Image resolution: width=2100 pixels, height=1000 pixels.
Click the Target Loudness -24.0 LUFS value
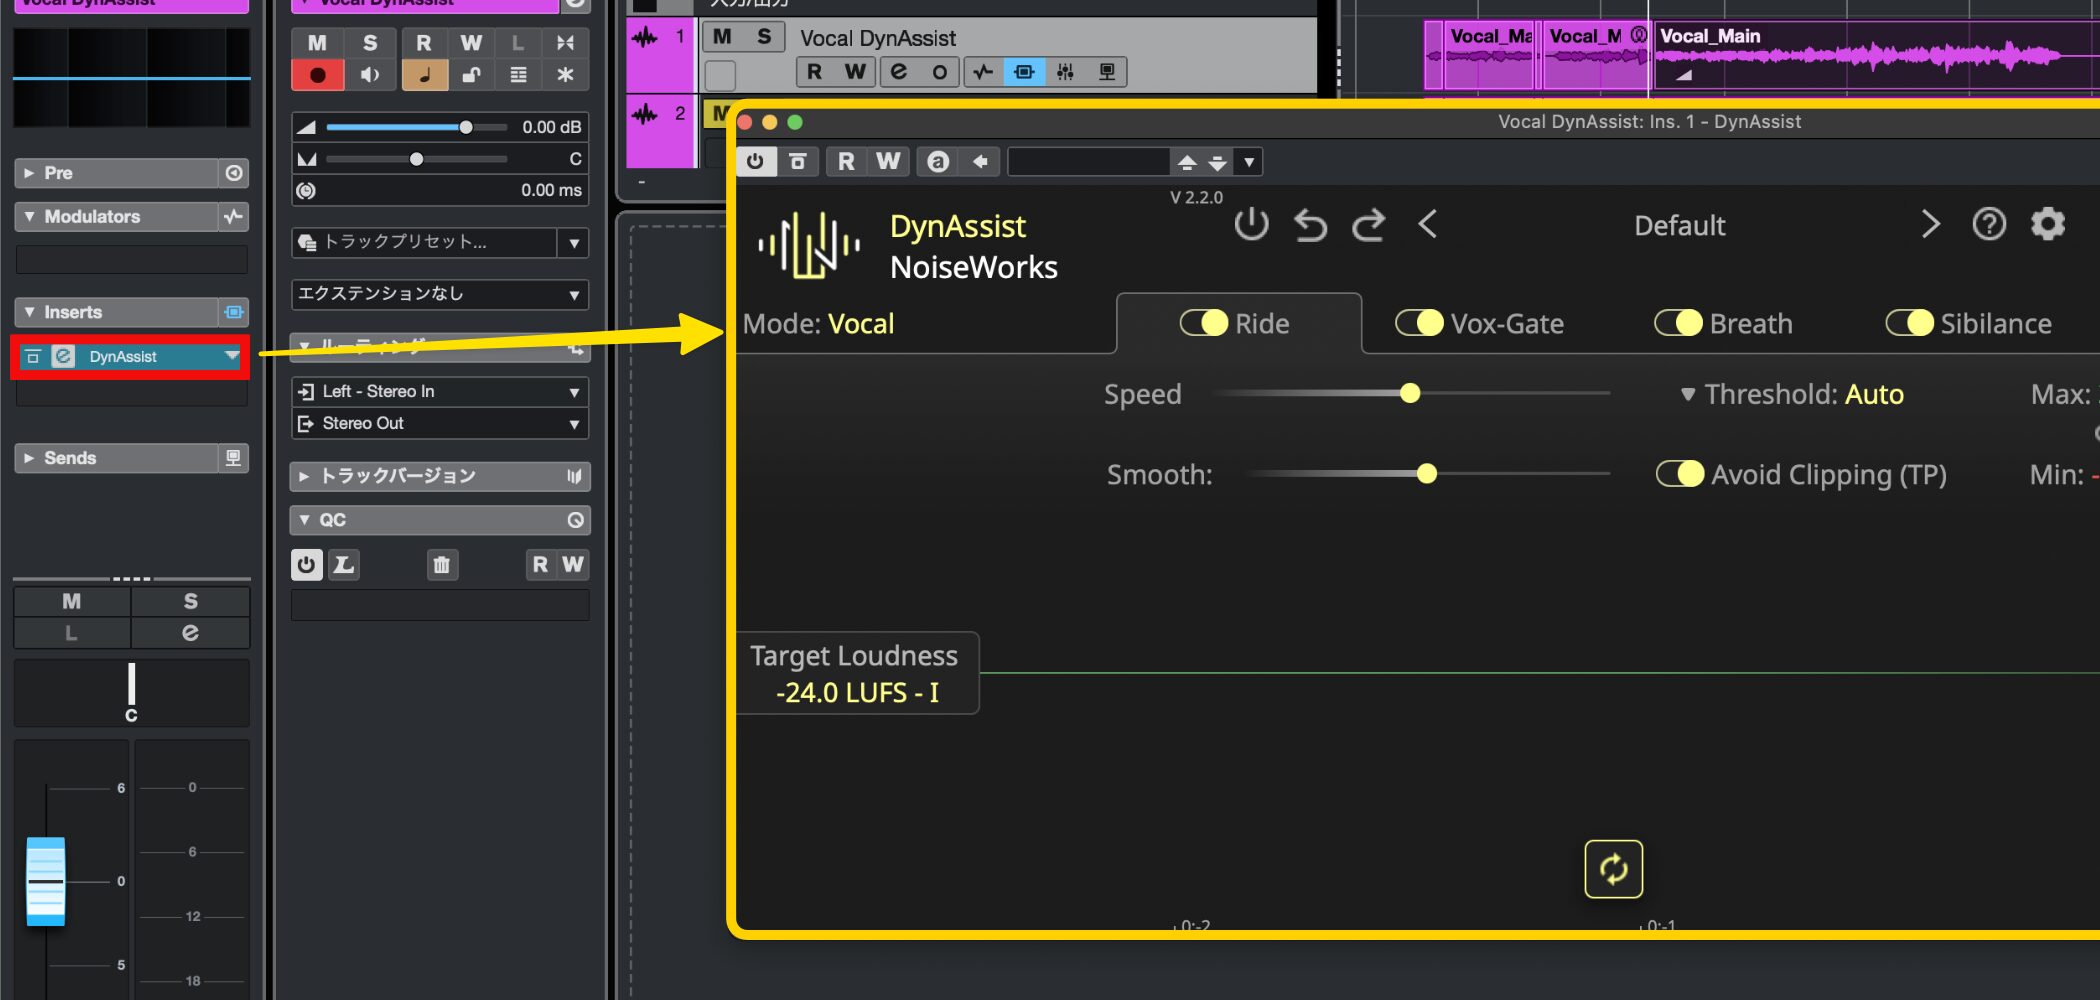pyautogui.click(x=857, y=692)
